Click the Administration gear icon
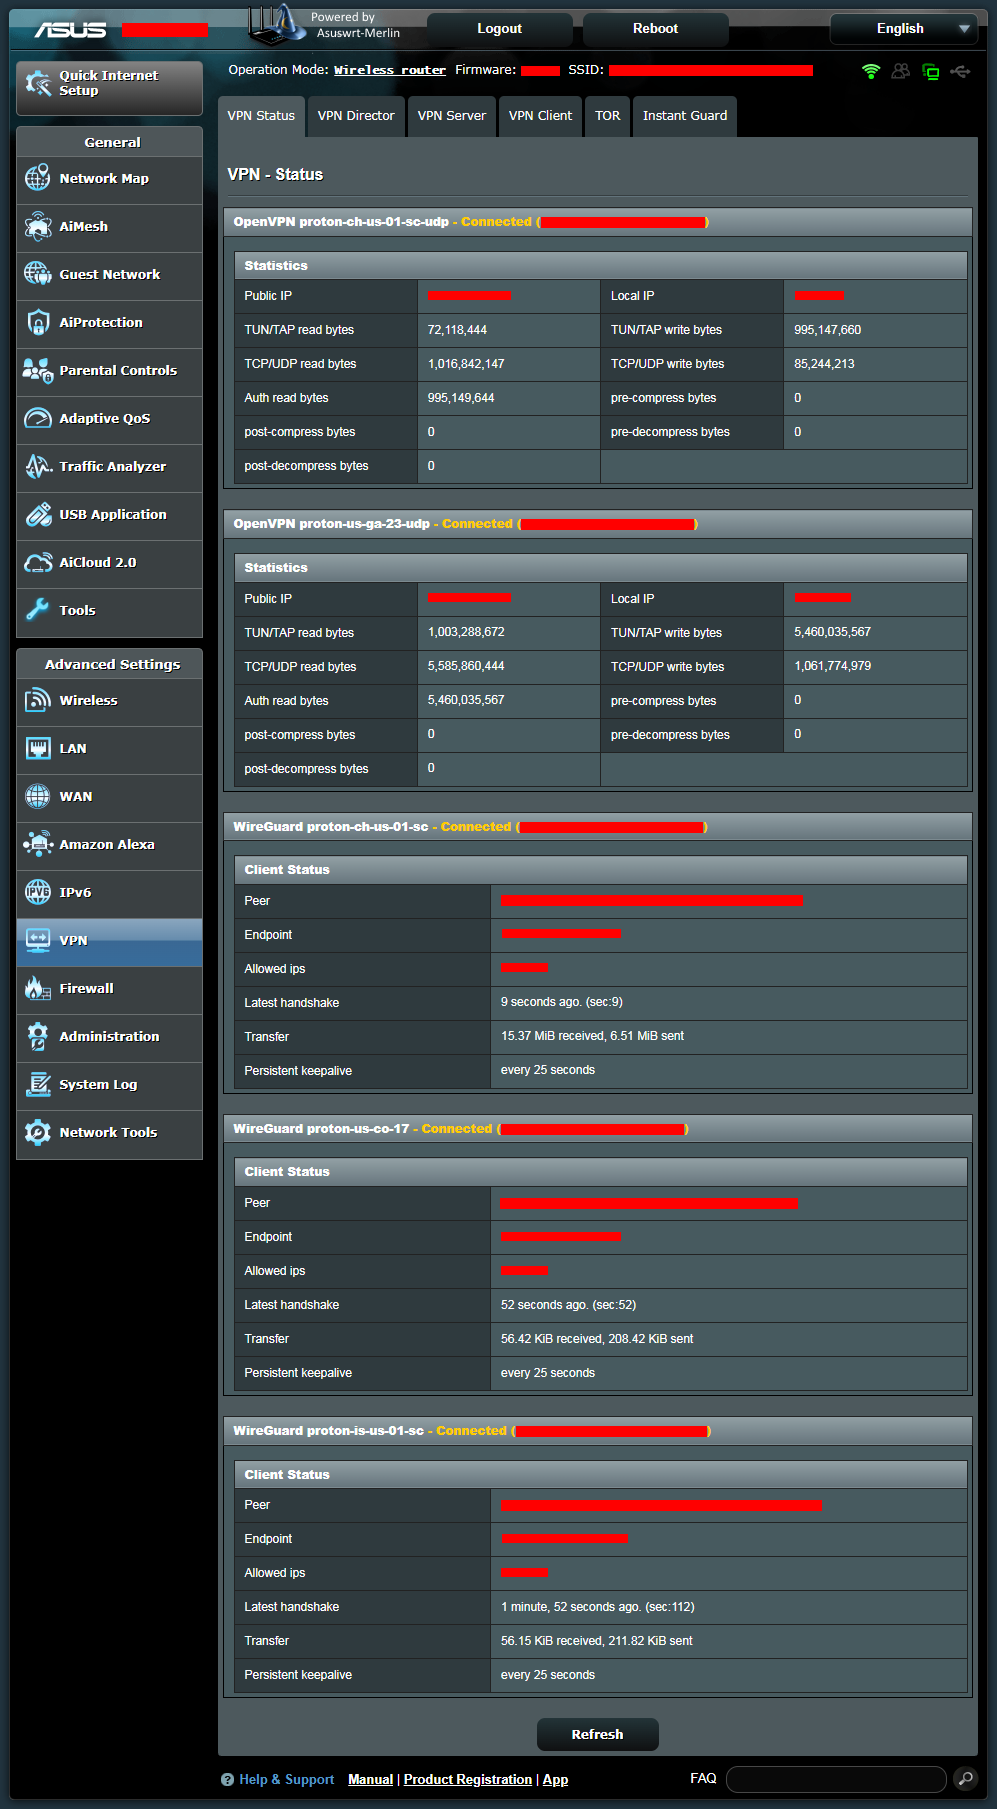The width and height of the screenshot is (997, 1809). coord(38,1036)
